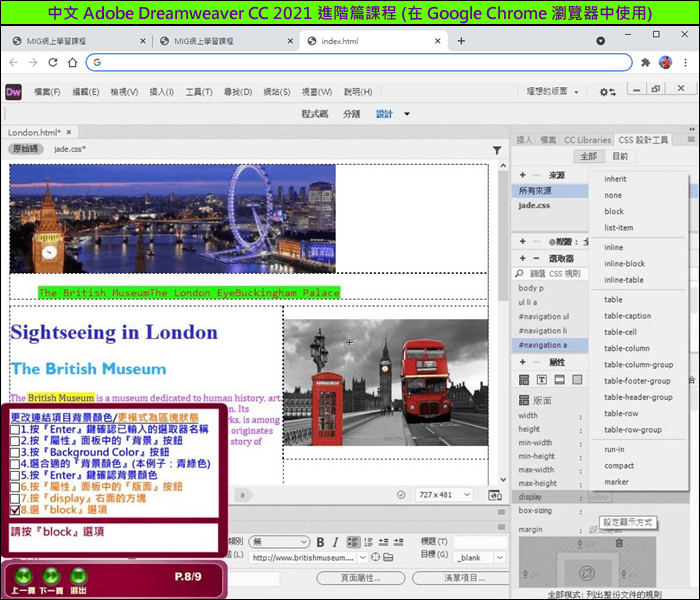
Task: Open the workspace layout dropdown
Action: [552, 92]
